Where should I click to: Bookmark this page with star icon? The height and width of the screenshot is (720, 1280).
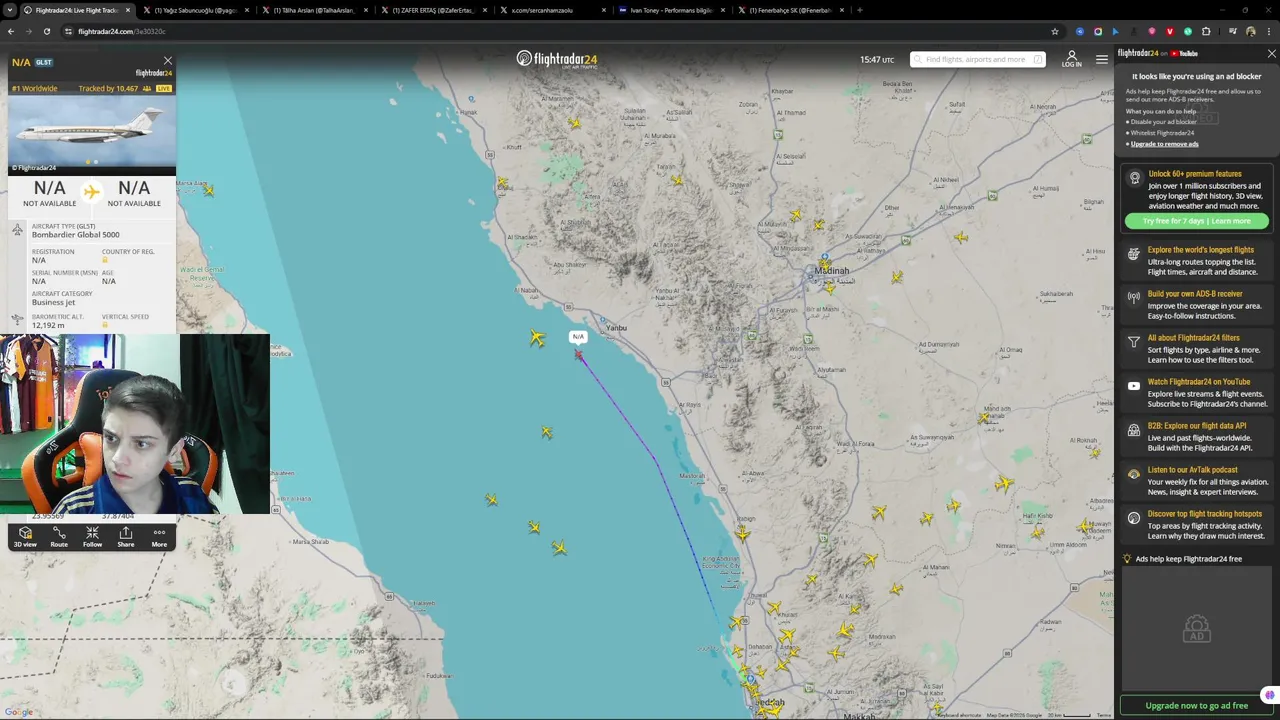(1054, 31)
